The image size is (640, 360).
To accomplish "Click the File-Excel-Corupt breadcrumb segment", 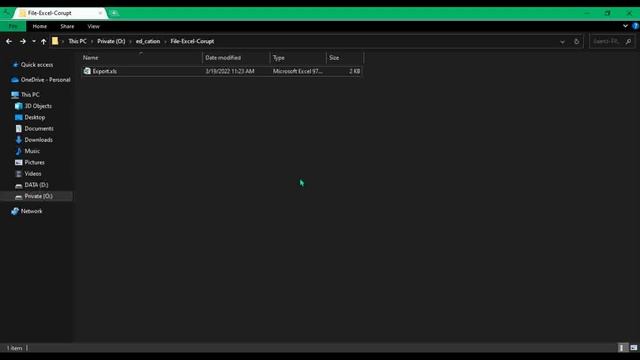I will tap(192, 41).
